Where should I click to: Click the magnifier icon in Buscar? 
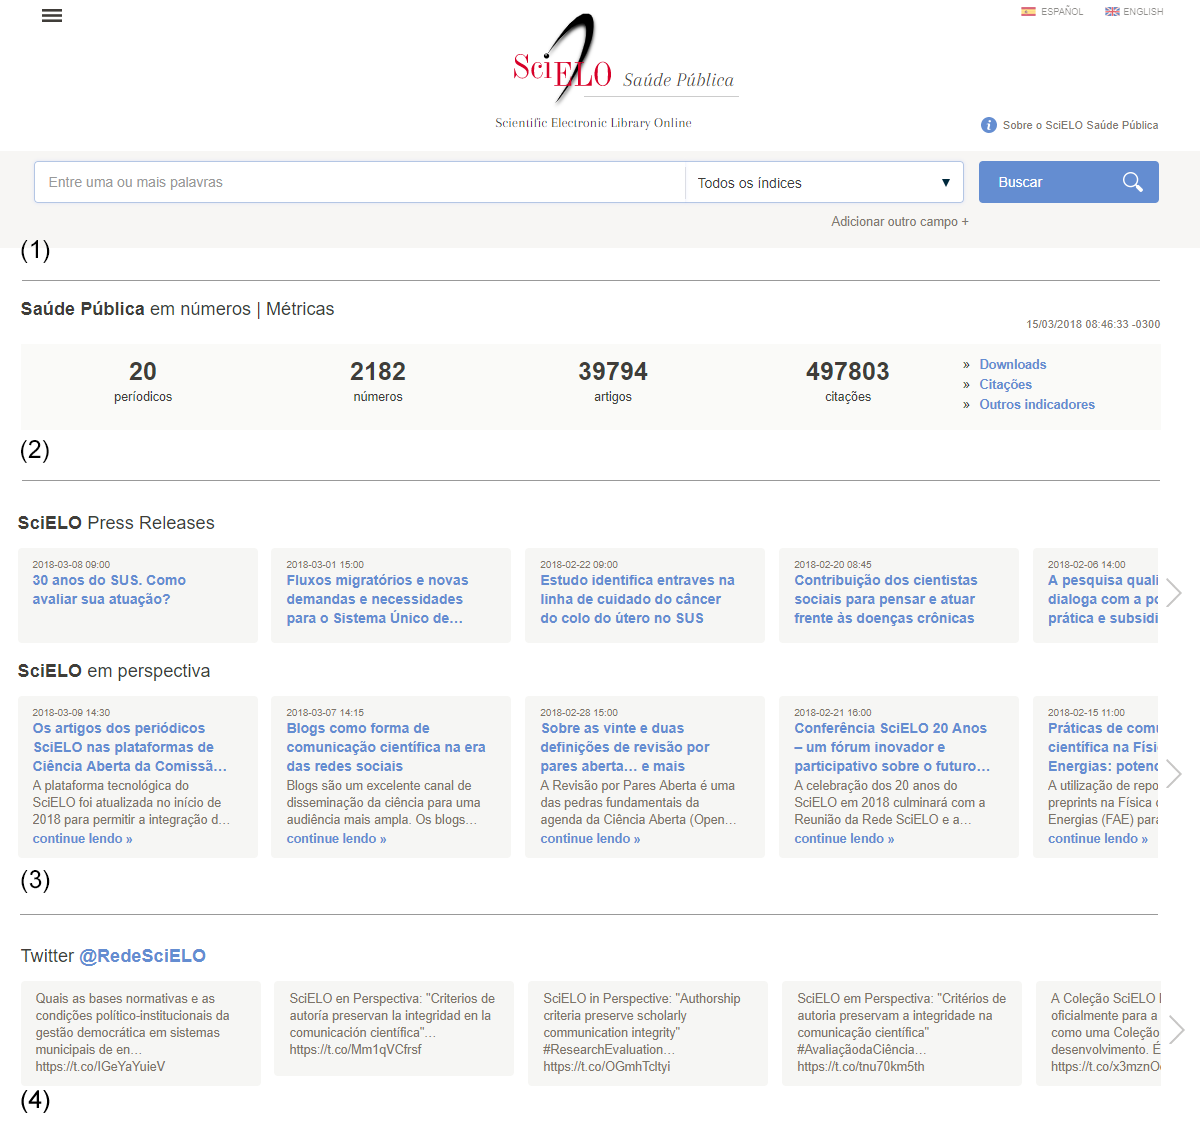pos(1132,182)
